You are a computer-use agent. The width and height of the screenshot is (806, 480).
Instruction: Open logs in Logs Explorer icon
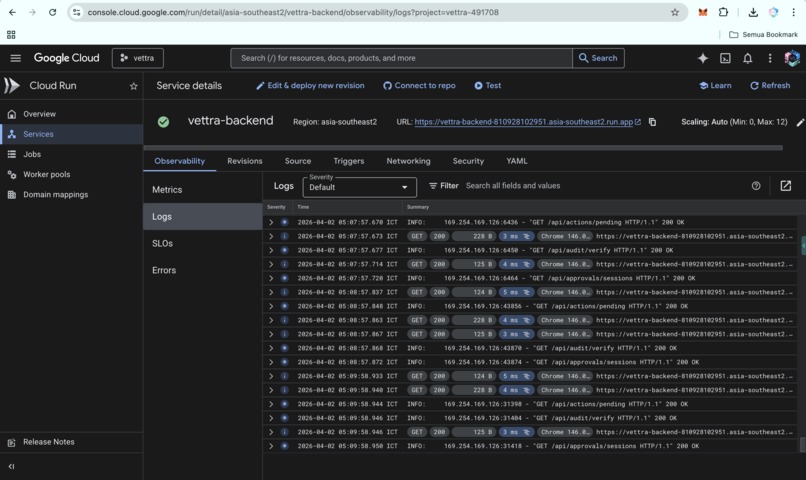pos(785,186)
